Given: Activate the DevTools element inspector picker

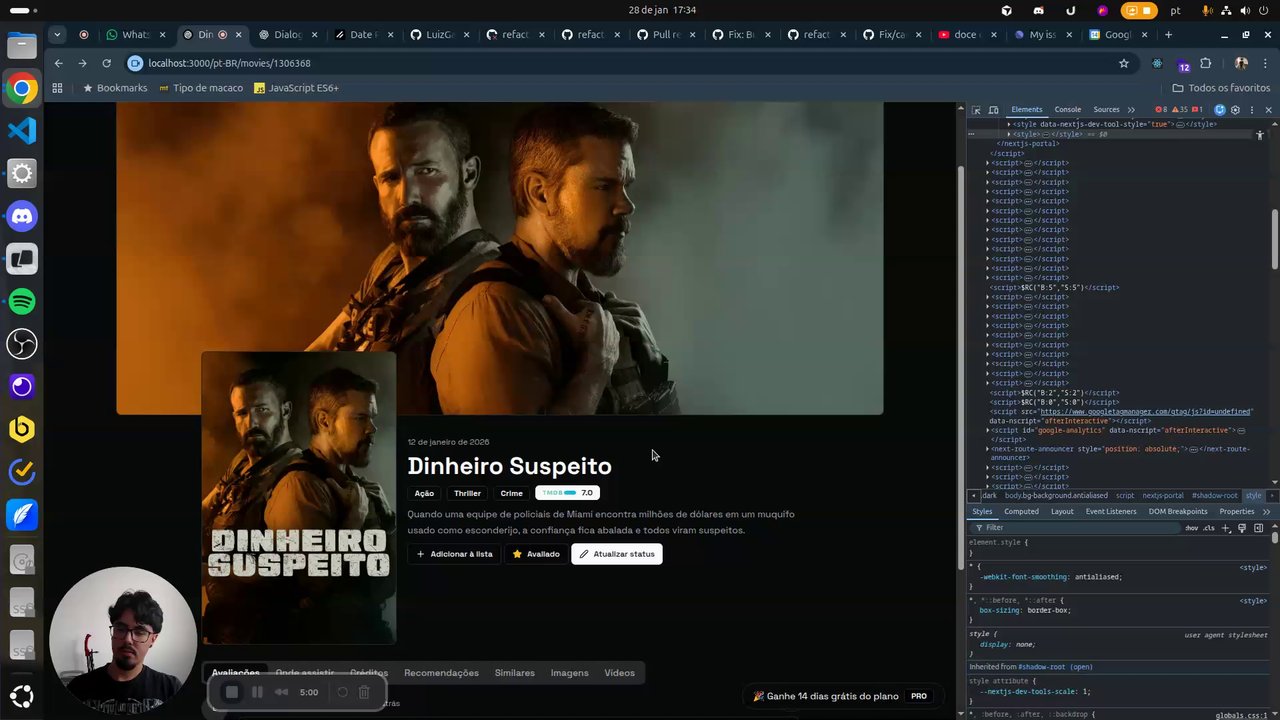Looking at the screenshot, I should [x=977, y=110].
